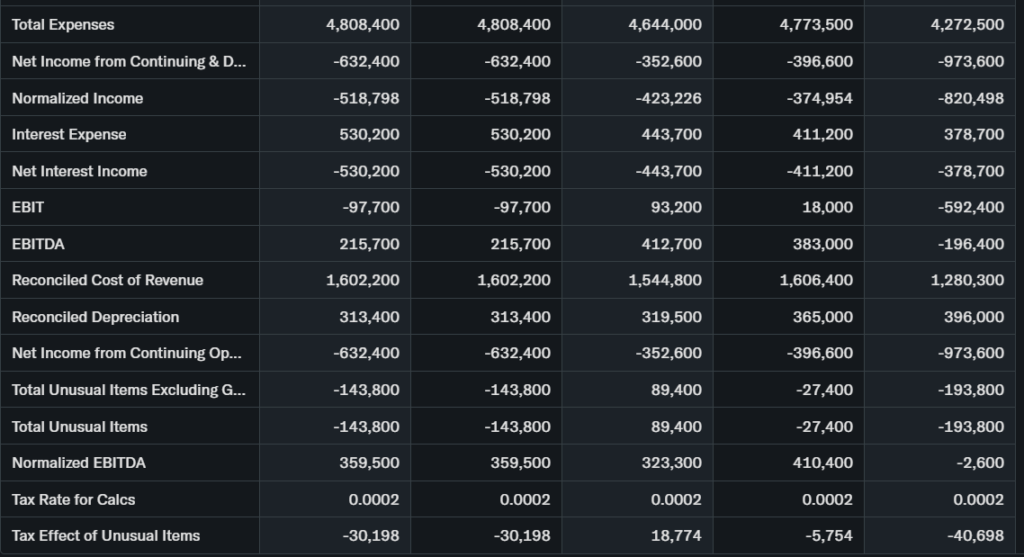The height and width of the screenshot is (557, 1024).
Task: Click the Reconciled Cost of Revenue value 1,606,400
Action: (816, 280)
